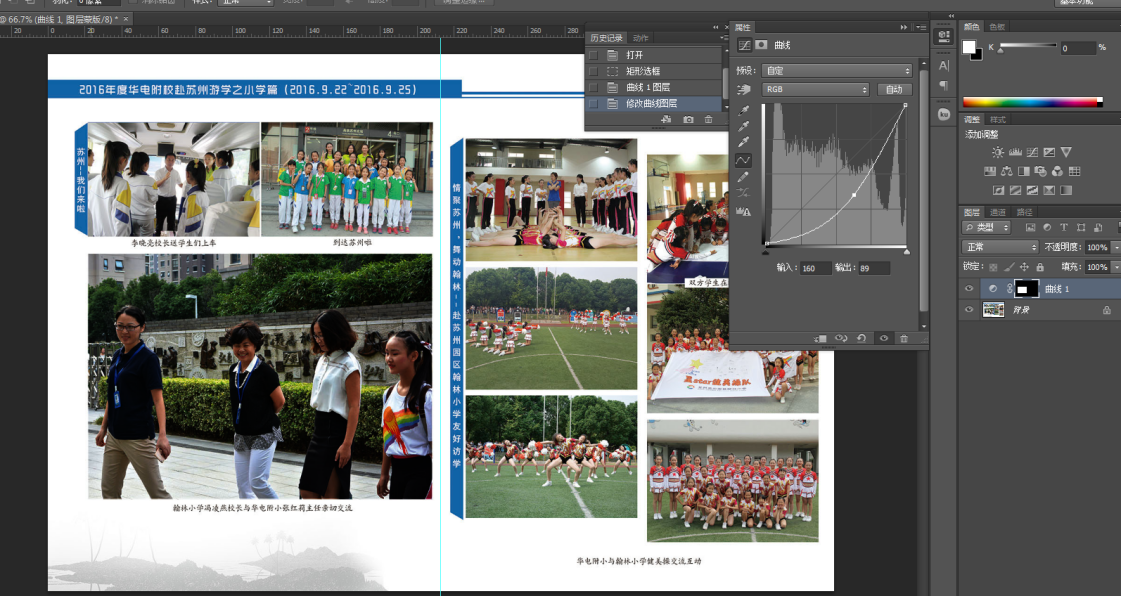Click the 自动 auto button
The width and height of the screenshot is (1121, 596).
click(894, 89)
